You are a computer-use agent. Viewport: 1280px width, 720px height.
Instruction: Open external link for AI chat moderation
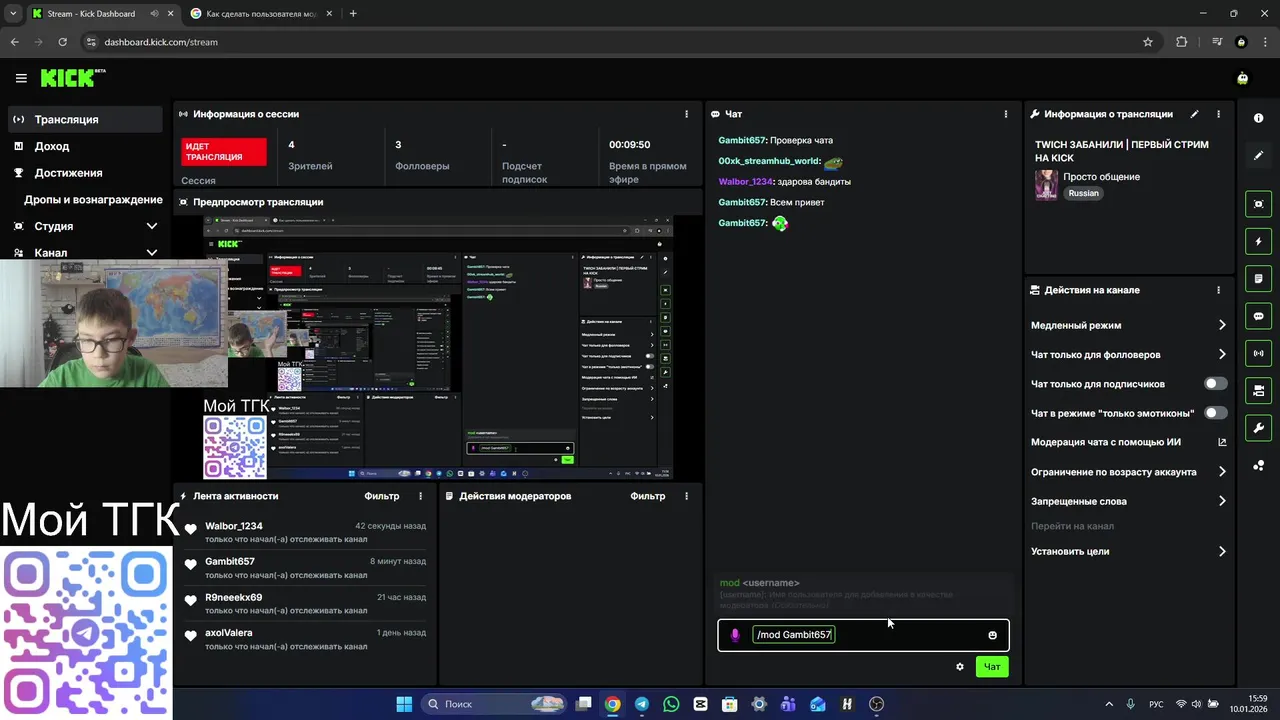tap(1221, 442)
